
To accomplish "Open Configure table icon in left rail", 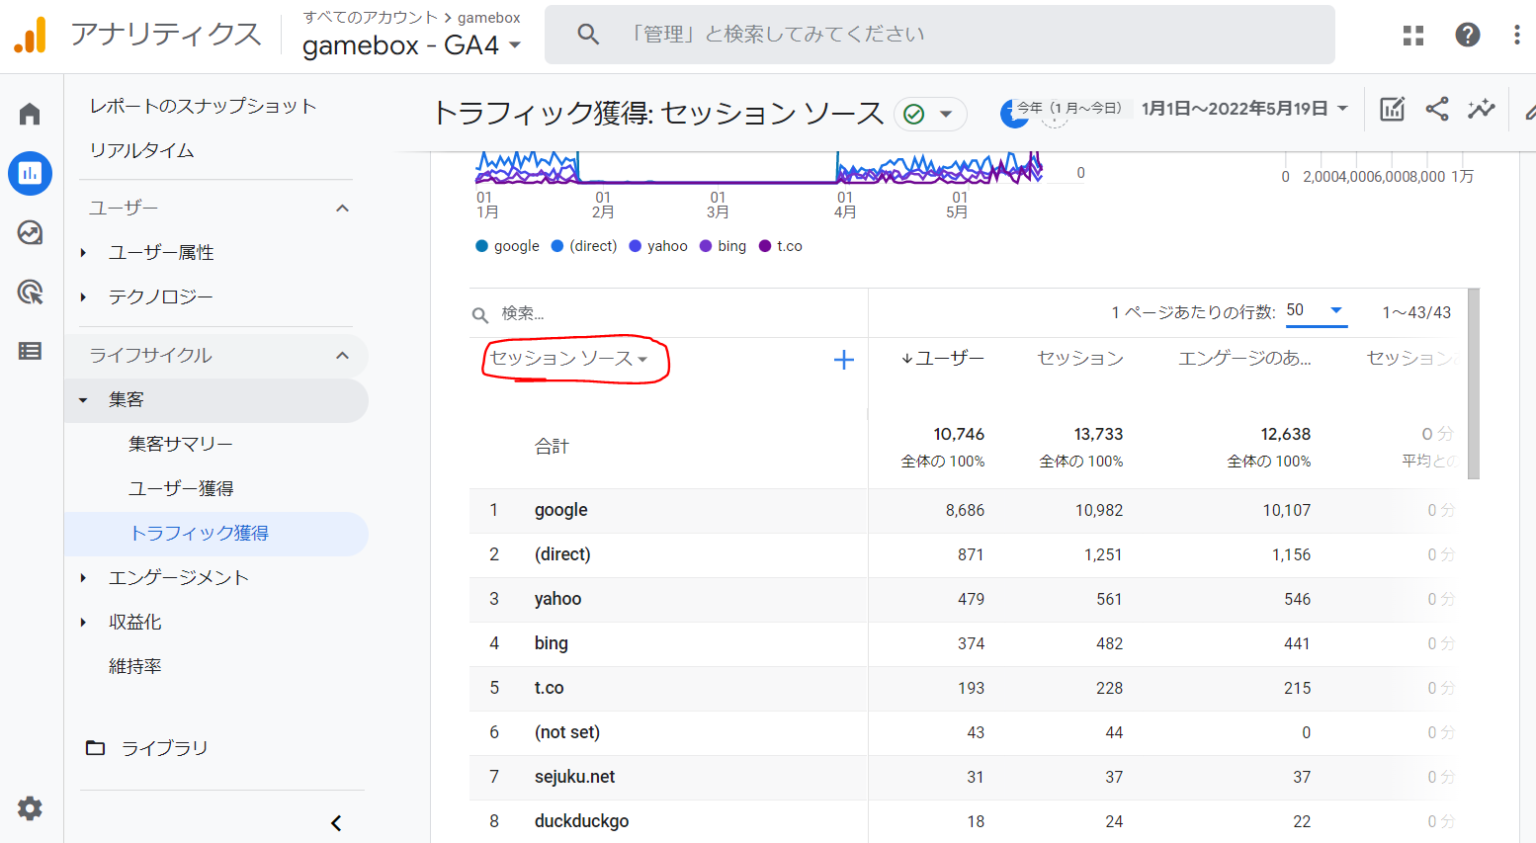I will [30, 351].
